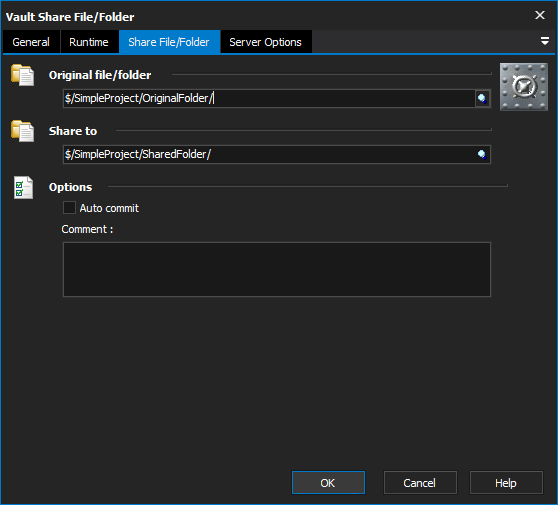This screenshot has width=558, height=505.
Task: Click the Auto commit label text
Action: [109, 208]
